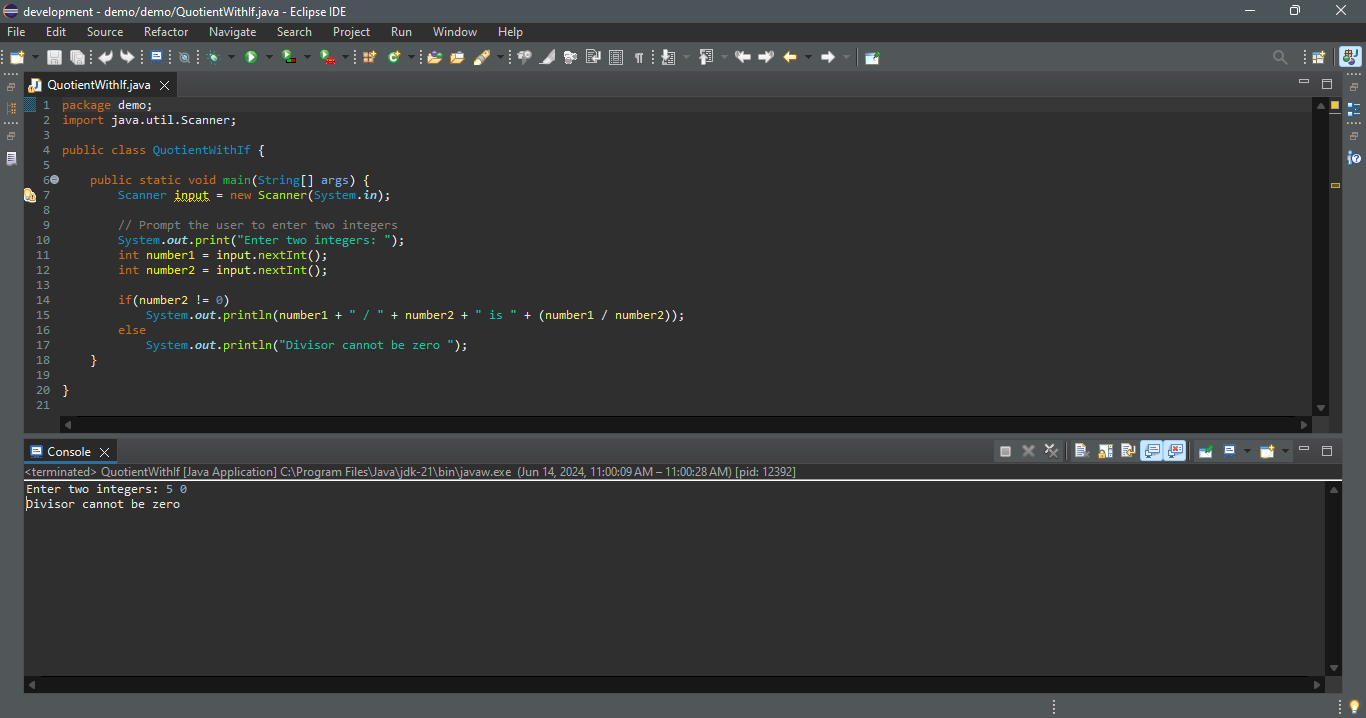Select the QuotientWithIf.java editor tab
This screenshot has height=718, width=1366.
coord(98,85)
